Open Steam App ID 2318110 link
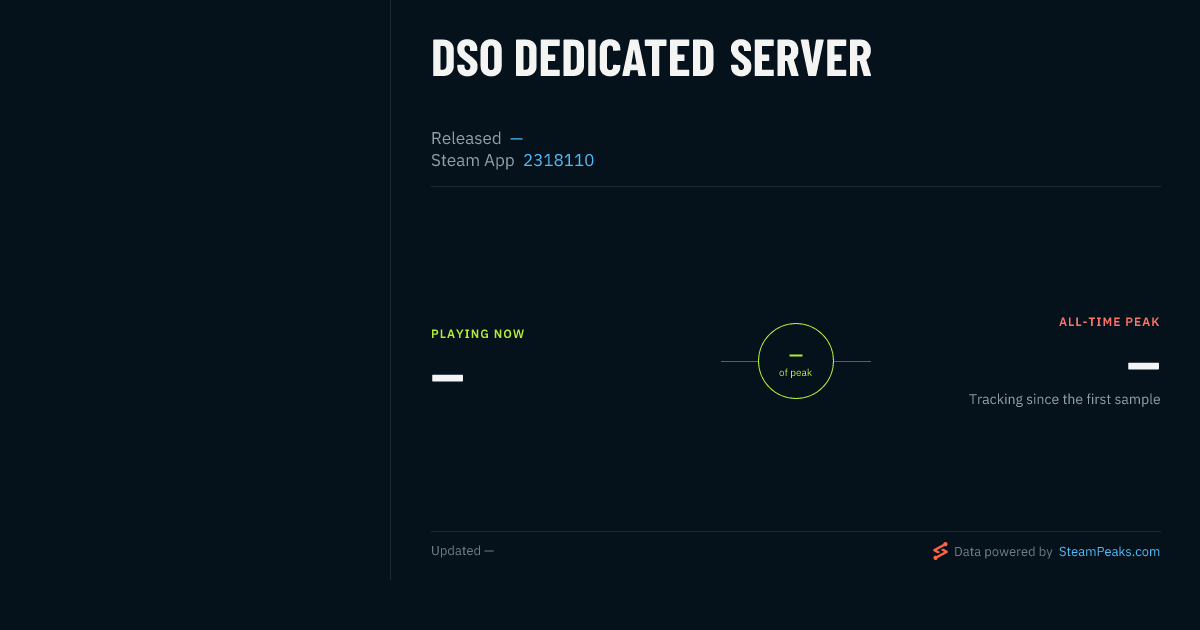 558,160
